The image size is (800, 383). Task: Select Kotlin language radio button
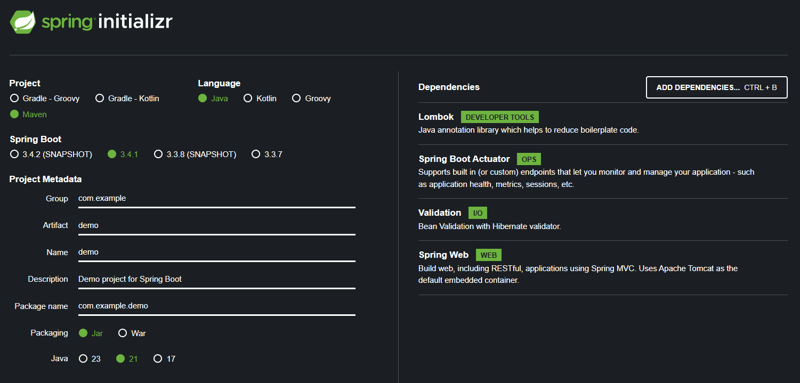pos(260,98)
